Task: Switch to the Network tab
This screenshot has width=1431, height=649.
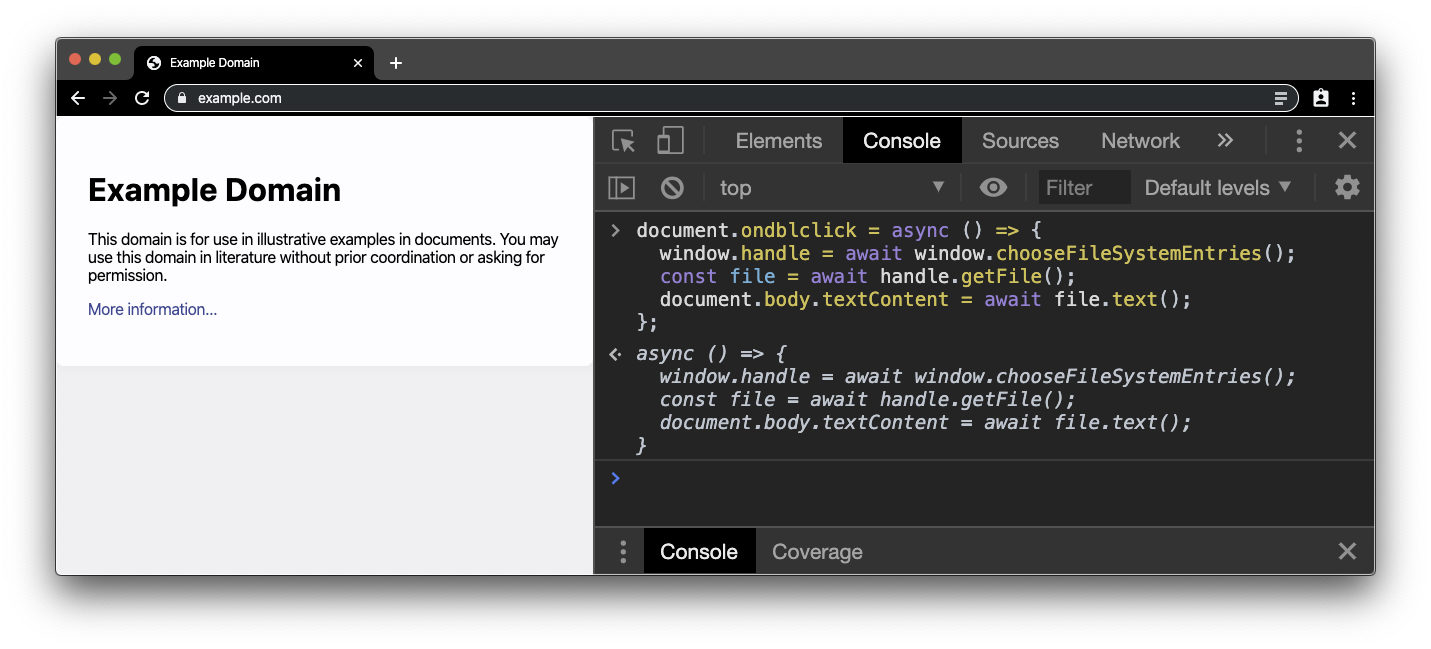Action: coord(1140,141)
